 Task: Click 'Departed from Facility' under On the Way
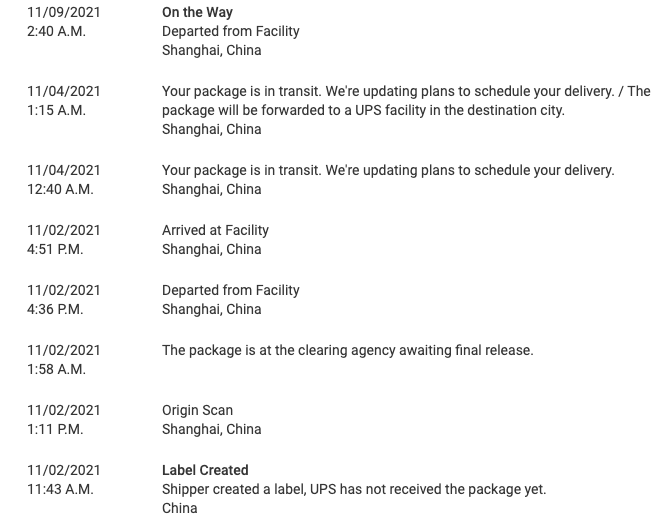click(x=230, y=31)
